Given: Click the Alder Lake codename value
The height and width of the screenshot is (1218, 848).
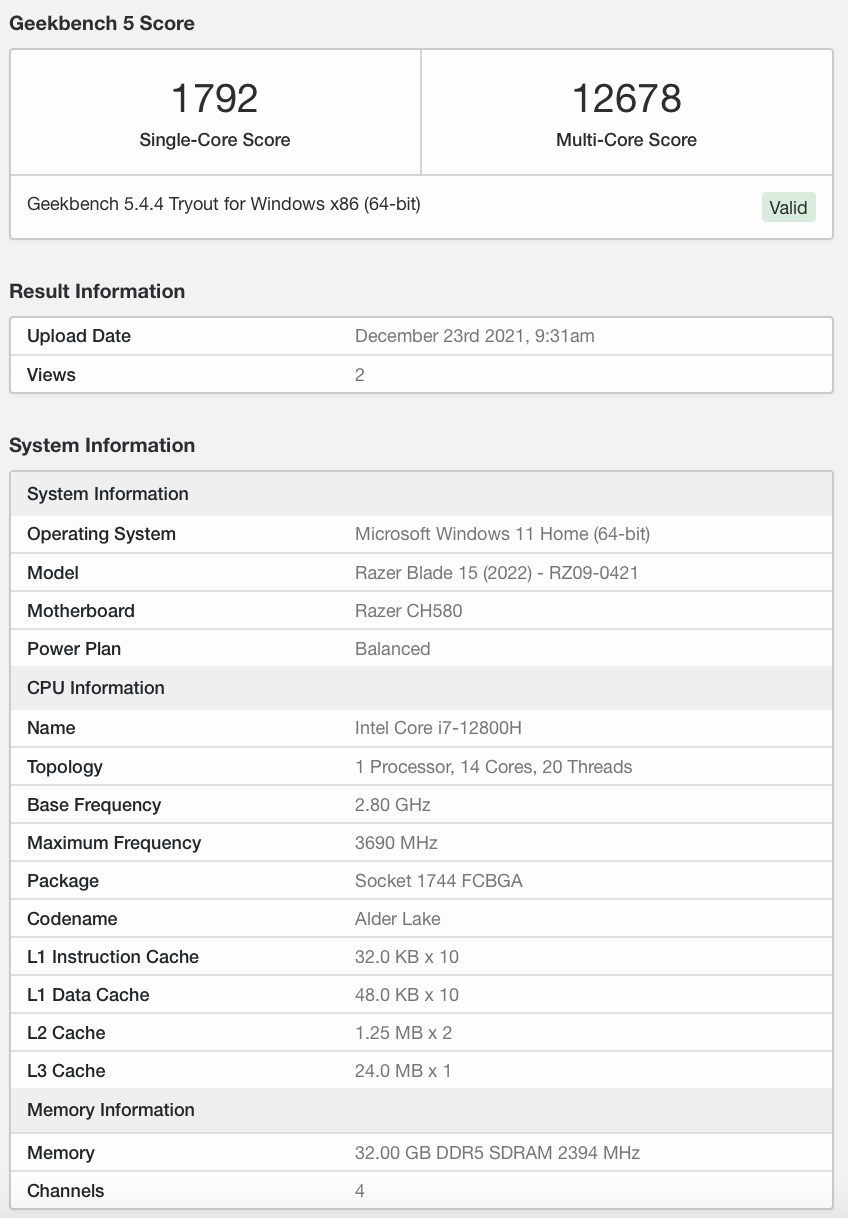Looking at the screenshot, I should pyautogui.click(x=397, y=919).
